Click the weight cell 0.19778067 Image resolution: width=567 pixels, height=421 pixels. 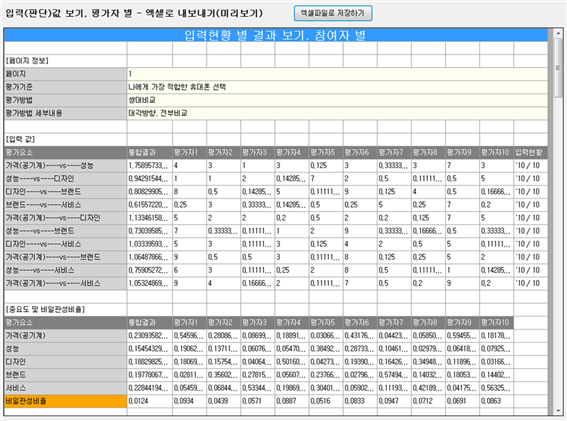(x=150, y=375)
